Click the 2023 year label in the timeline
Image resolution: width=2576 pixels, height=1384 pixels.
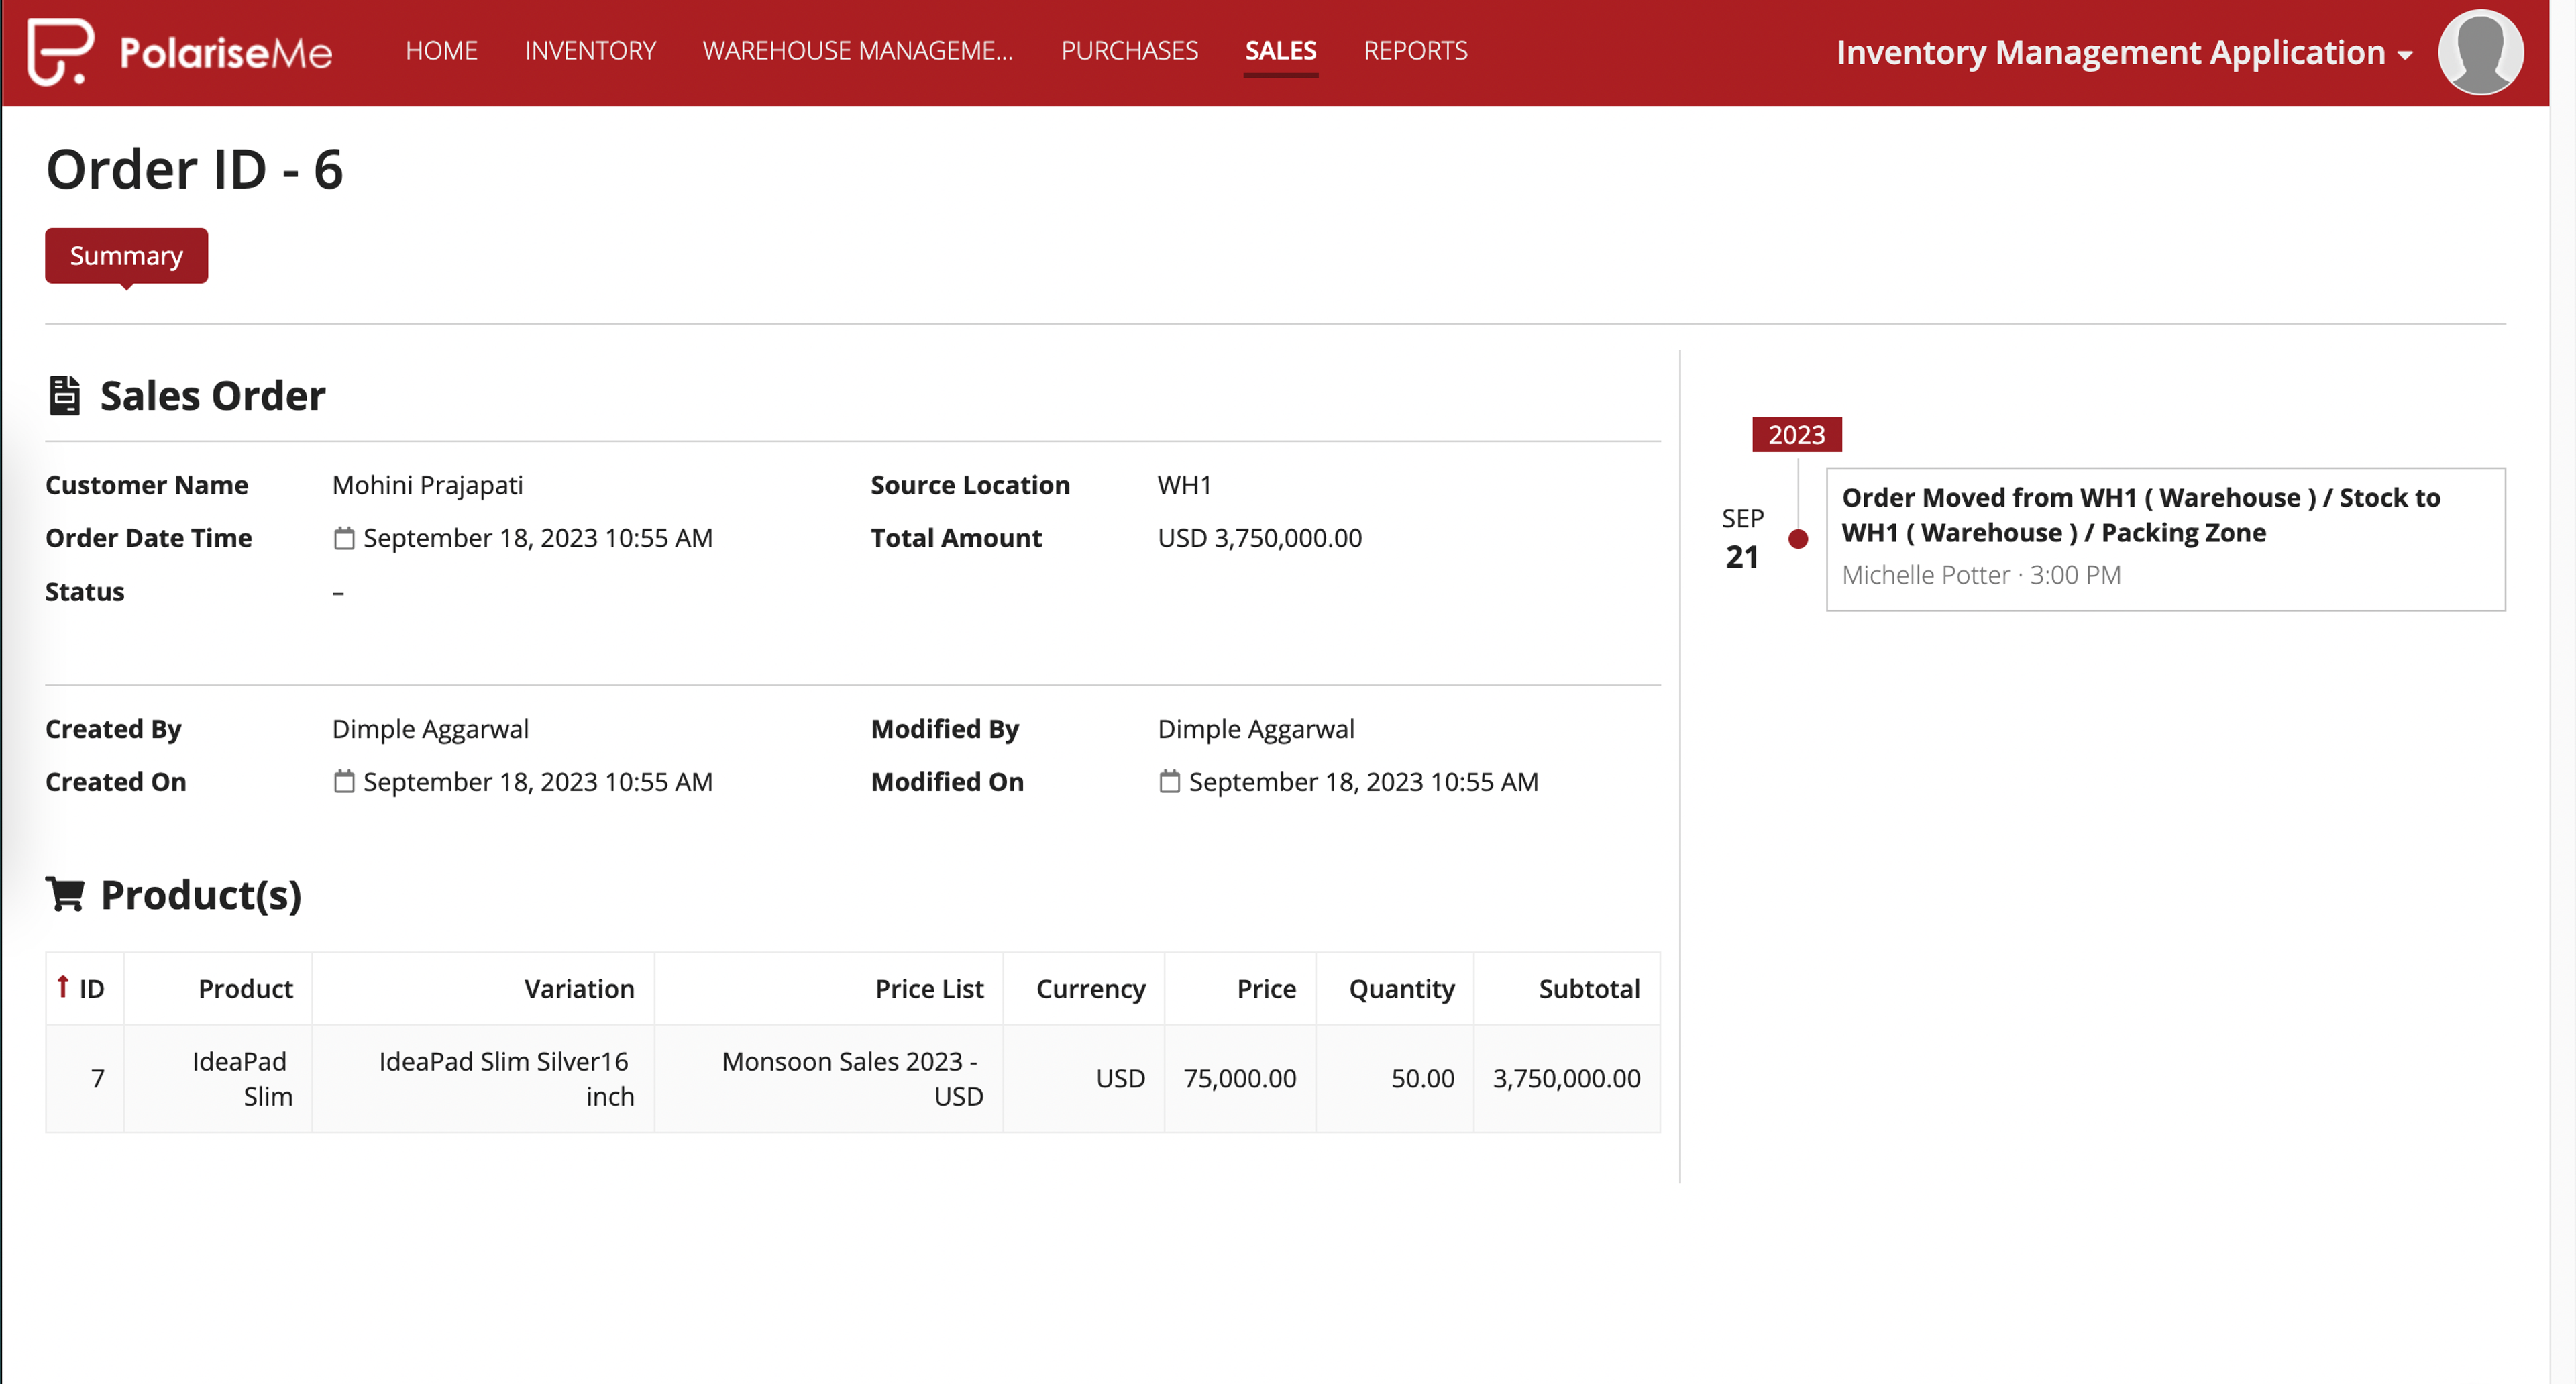(1796, 435)
